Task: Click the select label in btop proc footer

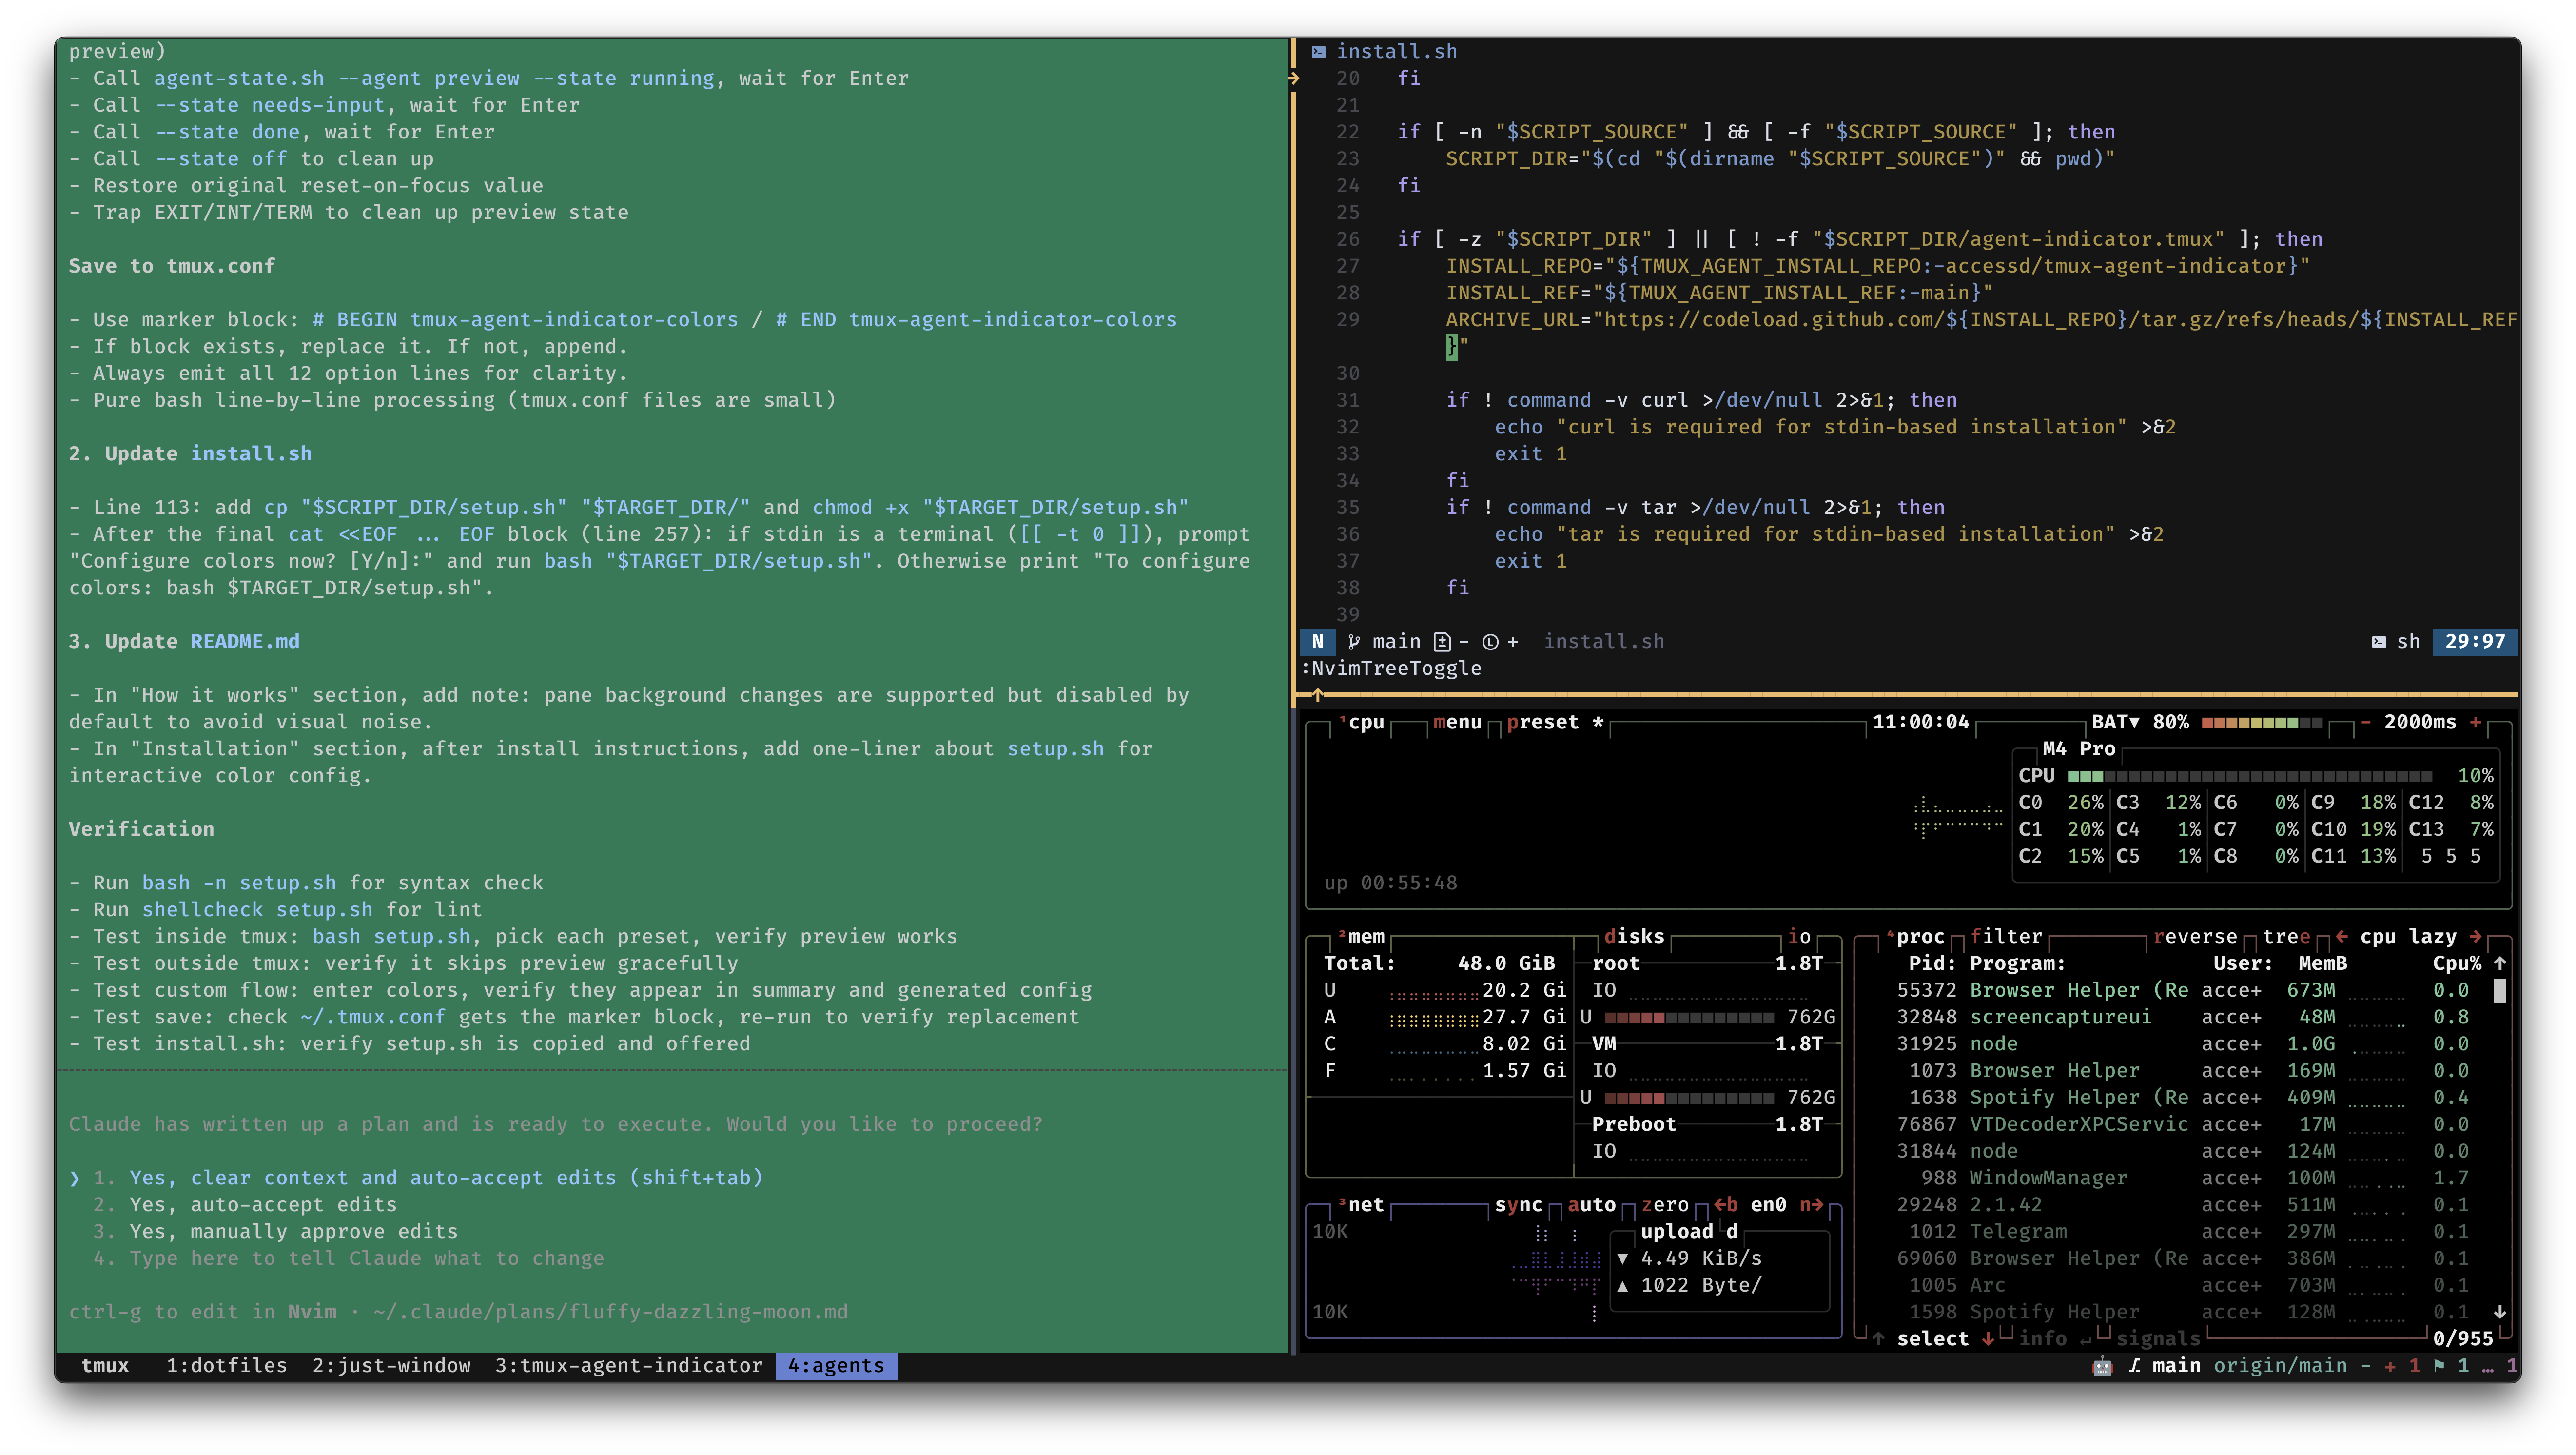Action: coord(1932,1338)
